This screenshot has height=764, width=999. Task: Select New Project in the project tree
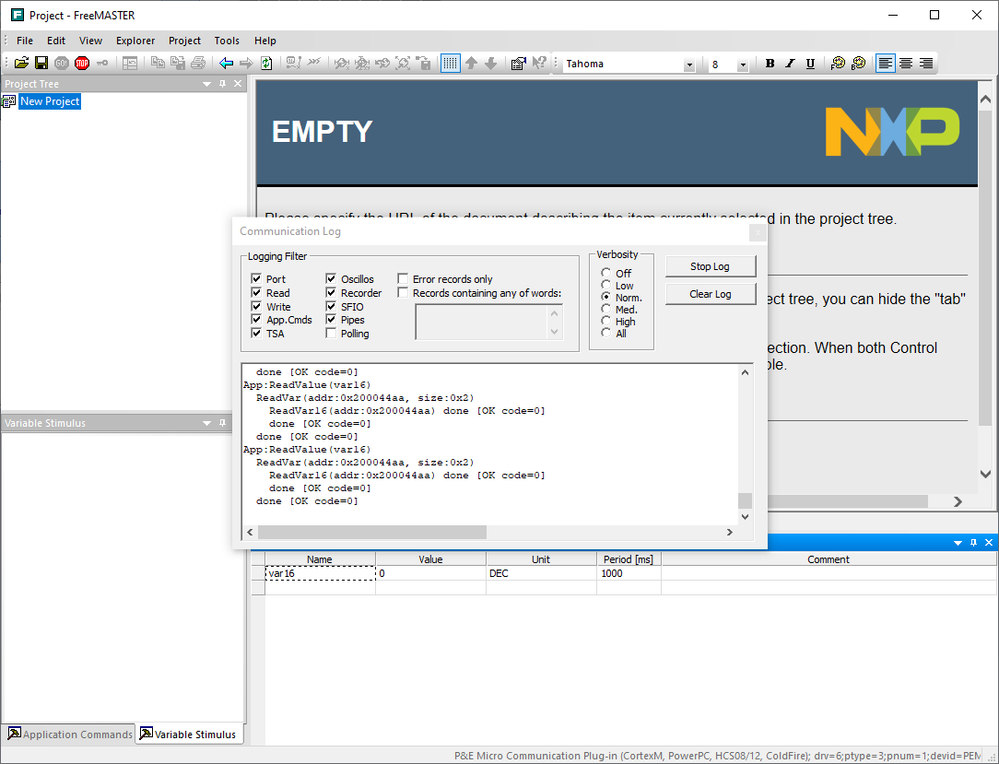(x=50, y=101)
